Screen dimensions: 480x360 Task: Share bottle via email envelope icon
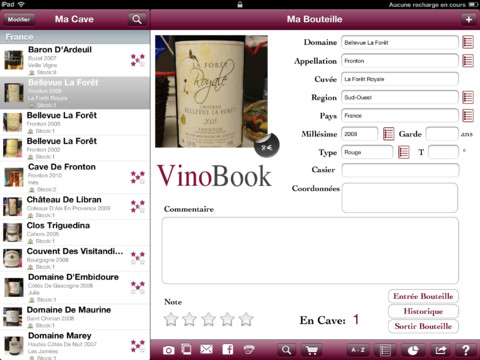pyautogui.click(x=207, y=349)
